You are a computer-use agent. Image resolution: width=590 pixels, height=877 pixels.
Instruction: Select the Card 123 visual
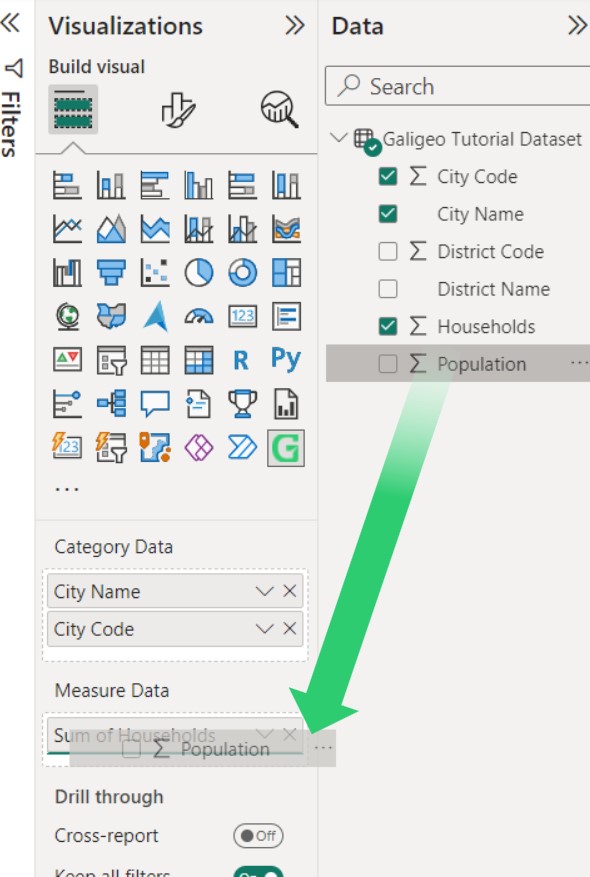tap(242, 316)
